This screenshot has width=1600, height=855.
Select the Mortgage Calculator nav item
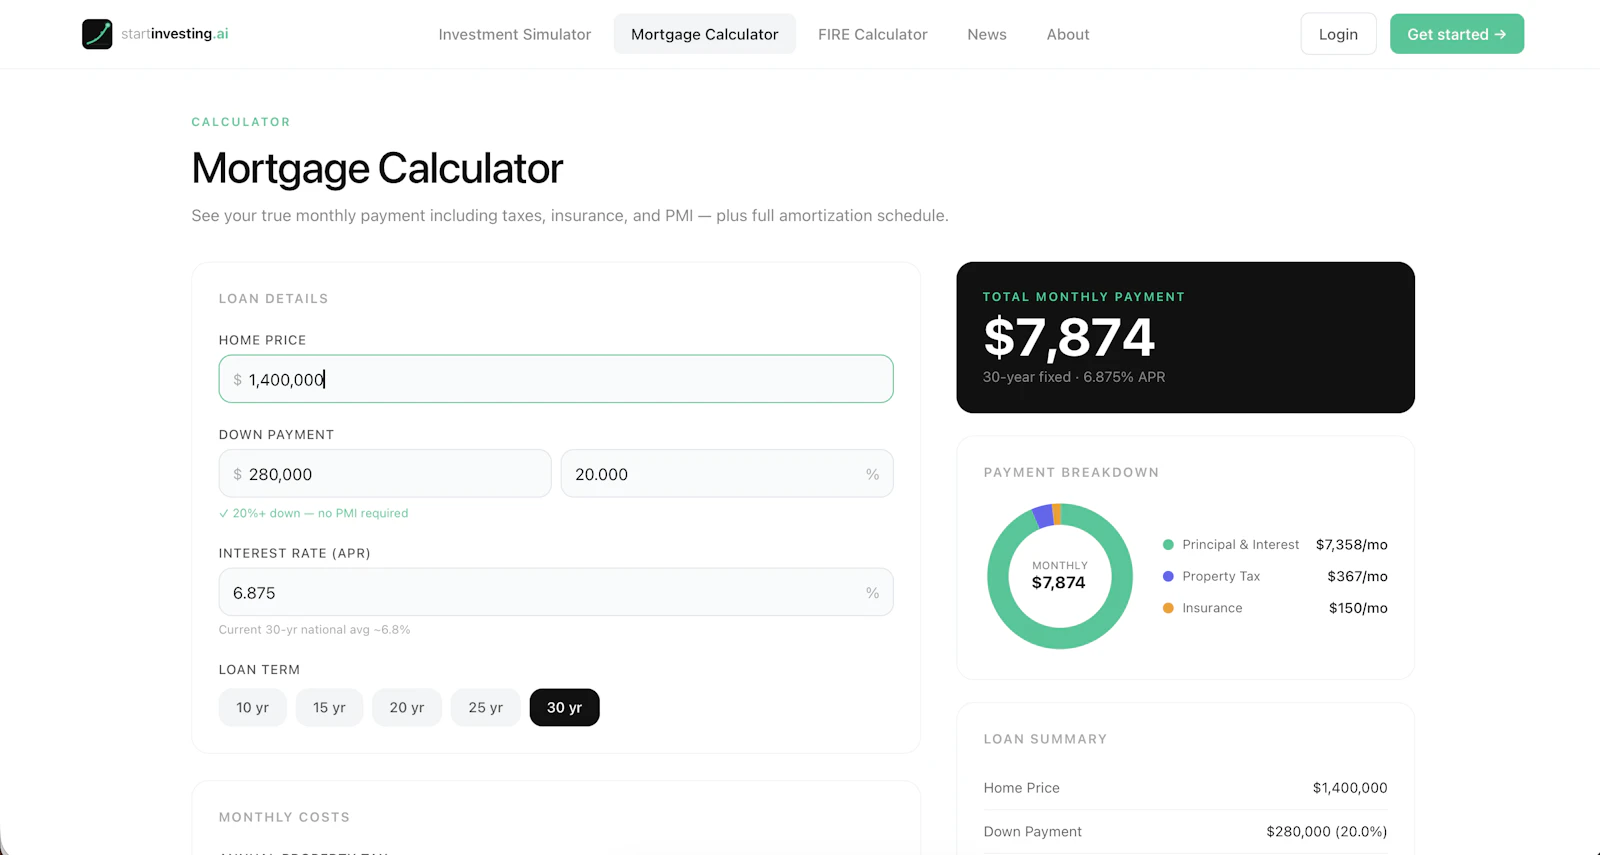coord(705,34)
